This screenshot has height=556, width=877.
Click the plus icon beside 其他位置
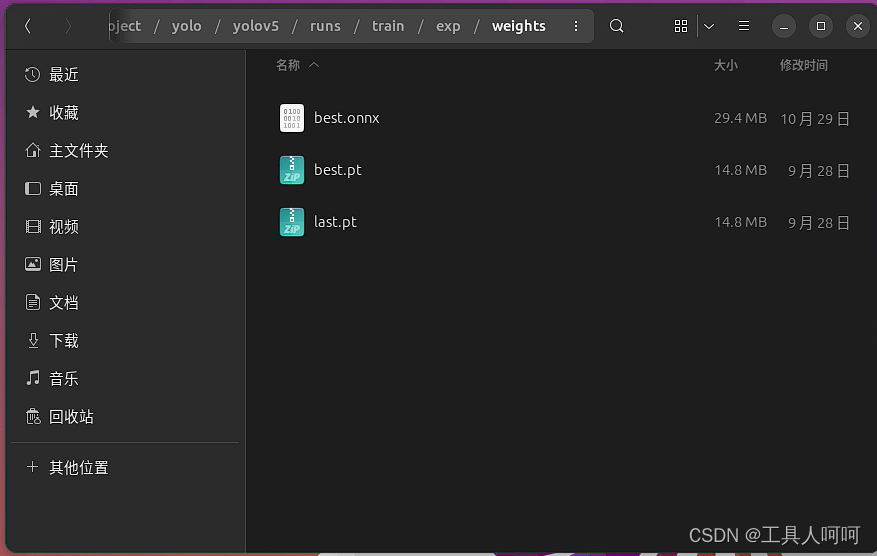(x=32, y=467)
